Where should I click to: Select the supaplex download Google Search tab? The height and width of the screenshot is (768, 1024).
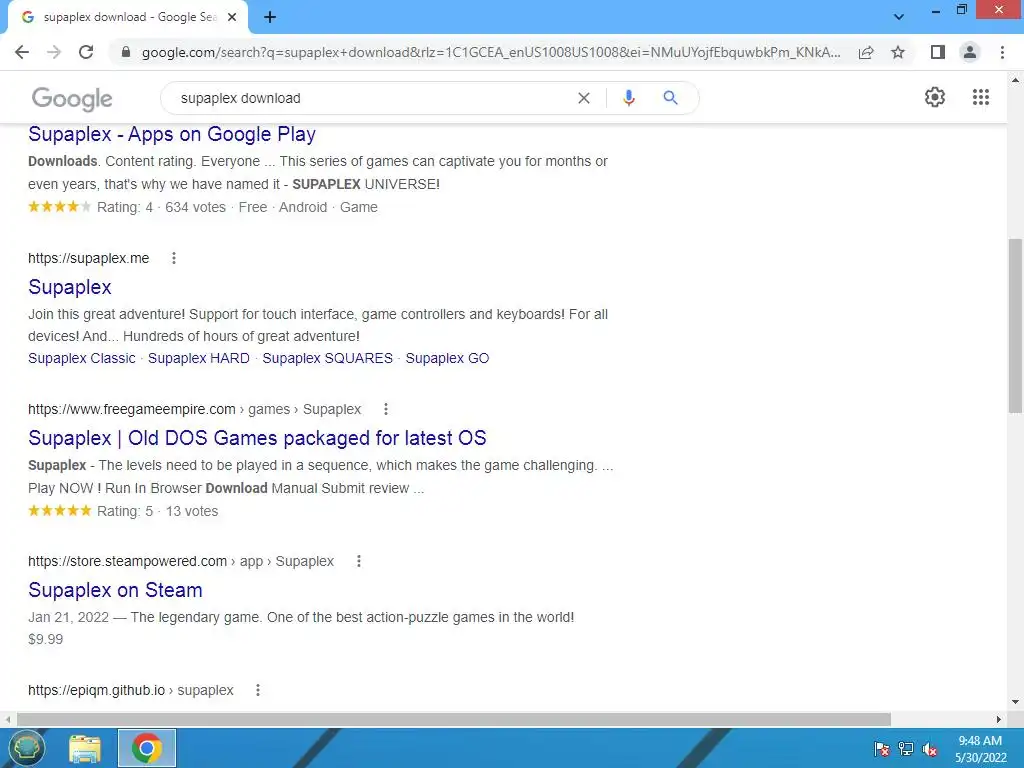click(x=128, y=18)
